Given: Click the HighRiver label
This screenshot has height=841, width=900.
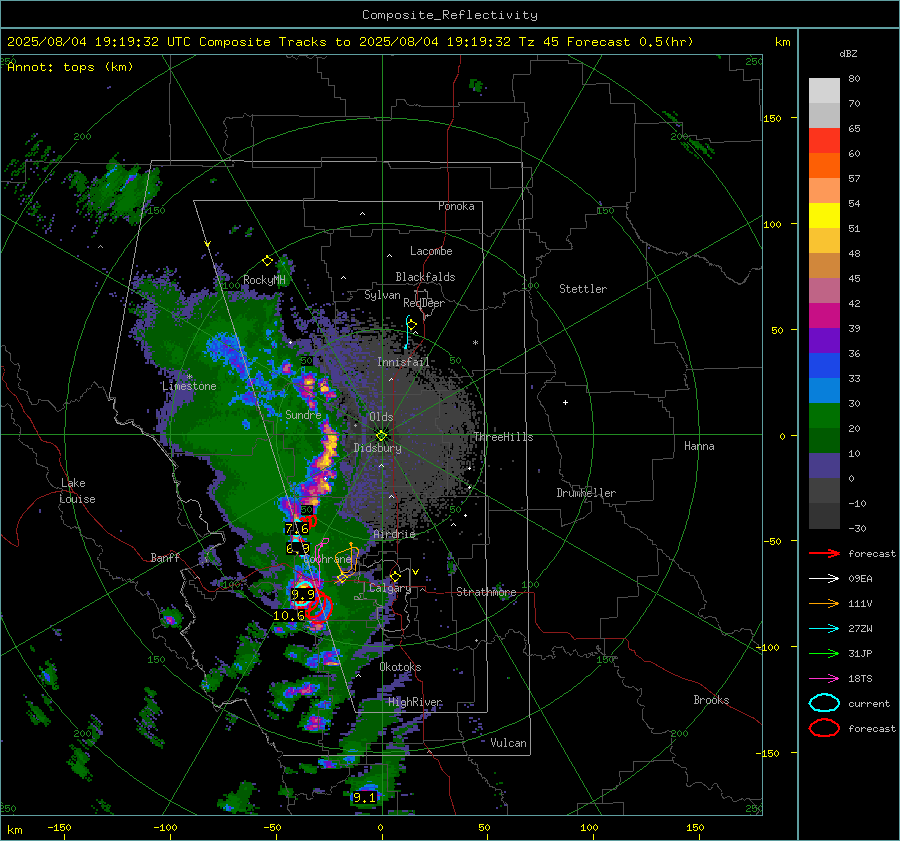Looking at the screenshot, I should (415, 702).
